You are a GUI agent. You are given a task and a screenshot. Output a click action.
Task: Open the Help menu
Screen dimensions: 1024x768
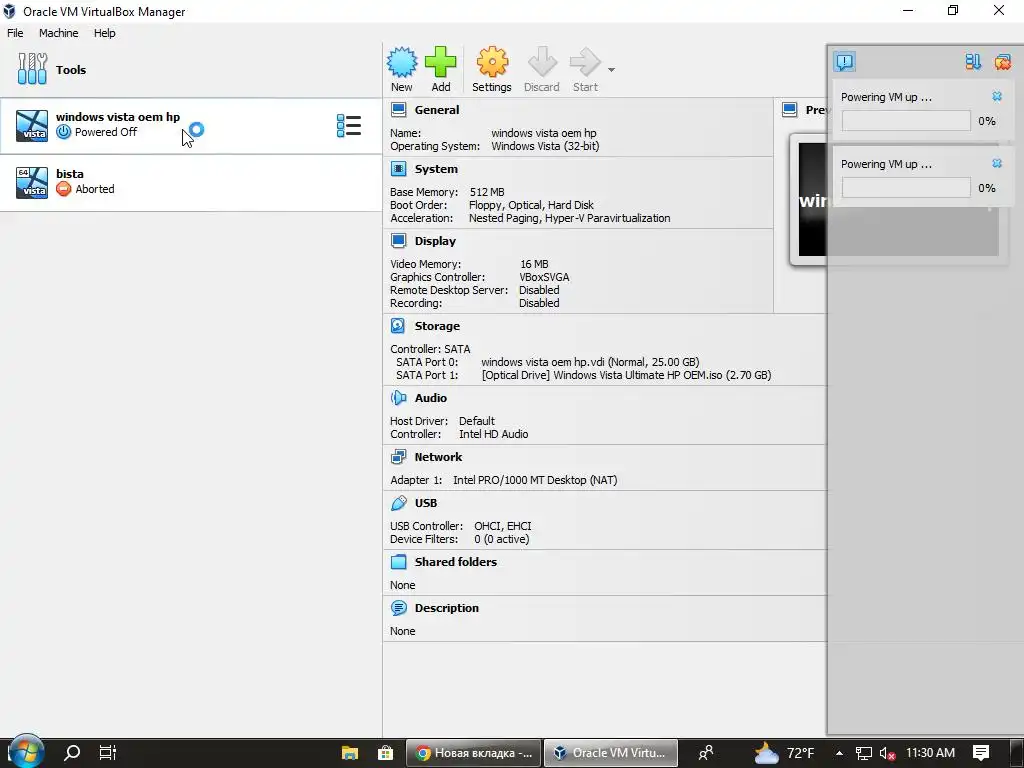[104, 33]
